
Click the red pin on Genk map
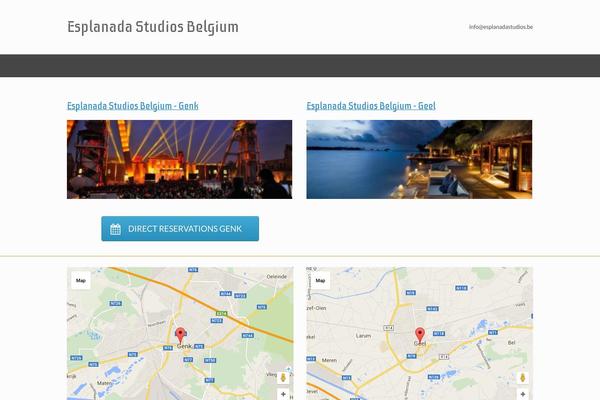click(x=180, y=335)
